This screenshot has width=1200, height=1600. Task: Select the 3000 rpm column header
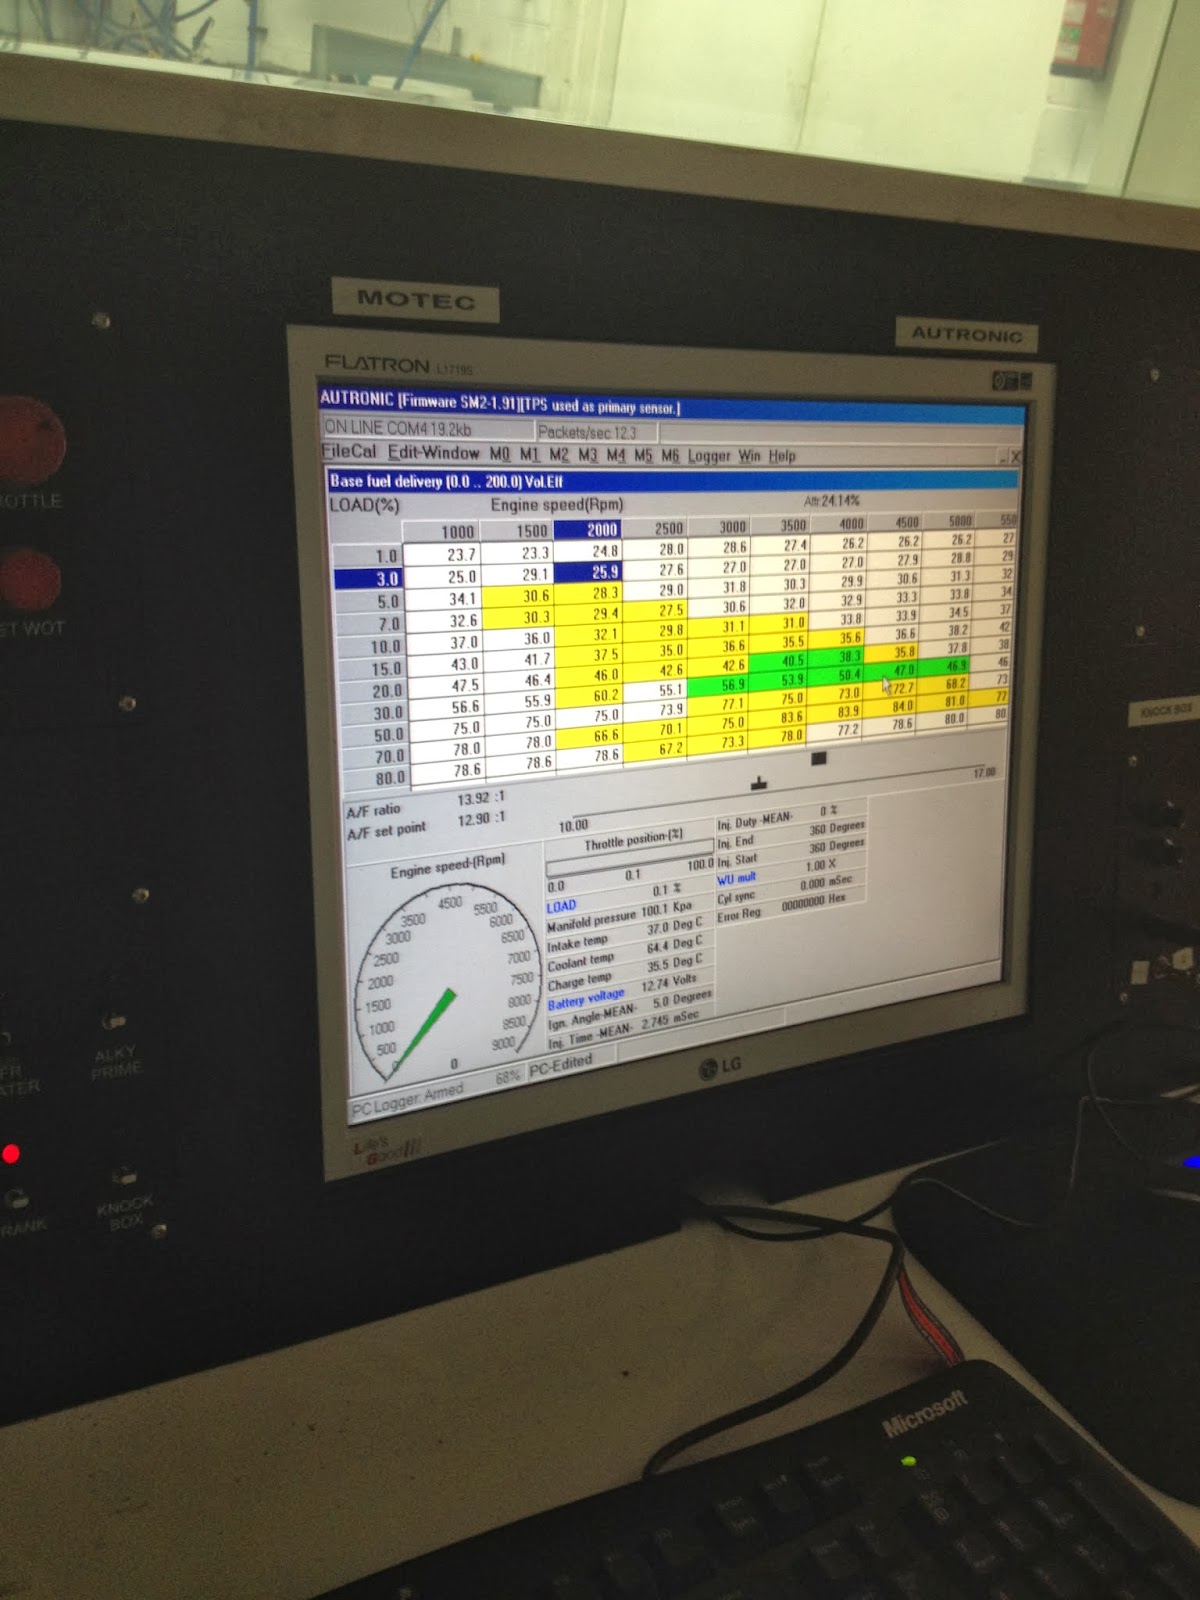pos(719,527)
